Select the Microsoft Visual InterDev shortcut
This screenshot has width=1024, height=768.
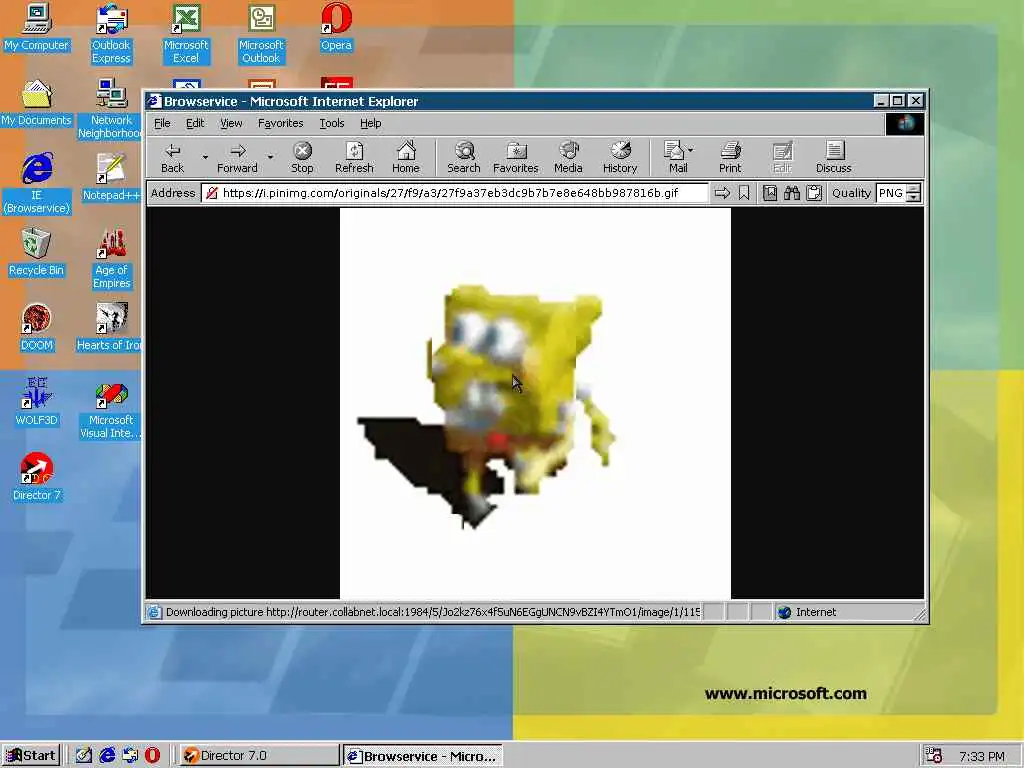[x=111, y=409]
